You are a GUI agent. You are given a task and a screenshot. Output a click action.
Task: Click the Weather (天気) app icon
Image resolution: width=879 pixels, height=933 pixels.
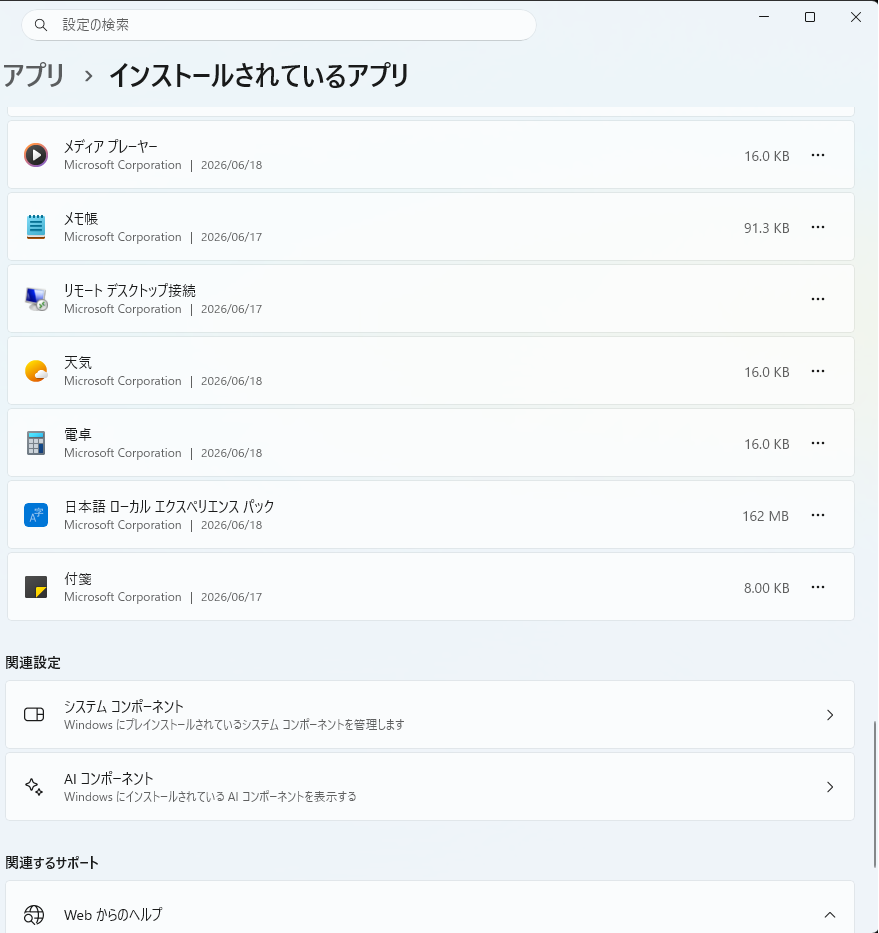[x=36, y=371]
